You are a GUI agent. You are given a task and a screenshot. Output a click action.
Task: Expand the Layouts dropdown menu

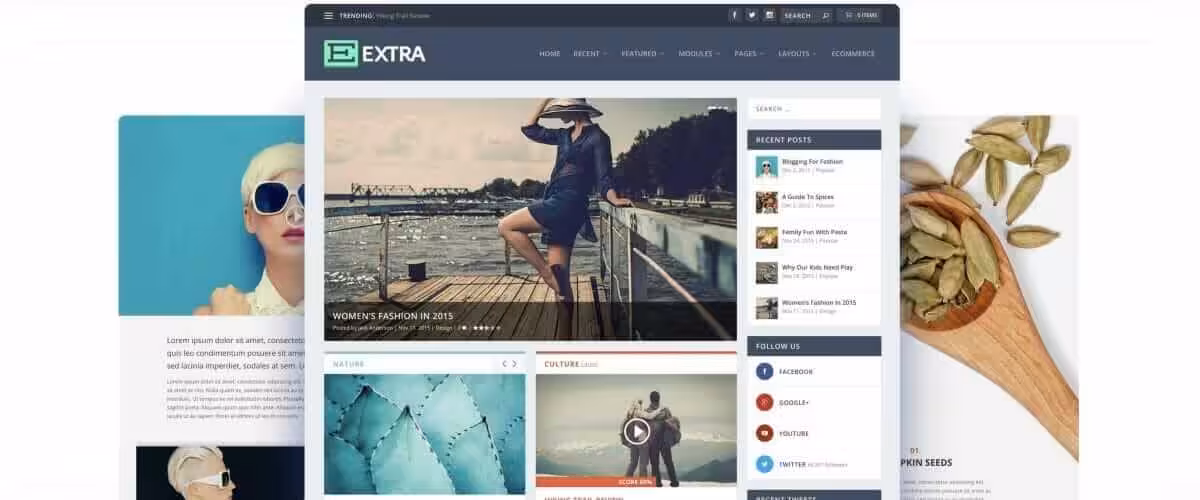click(x=797, y=53)
